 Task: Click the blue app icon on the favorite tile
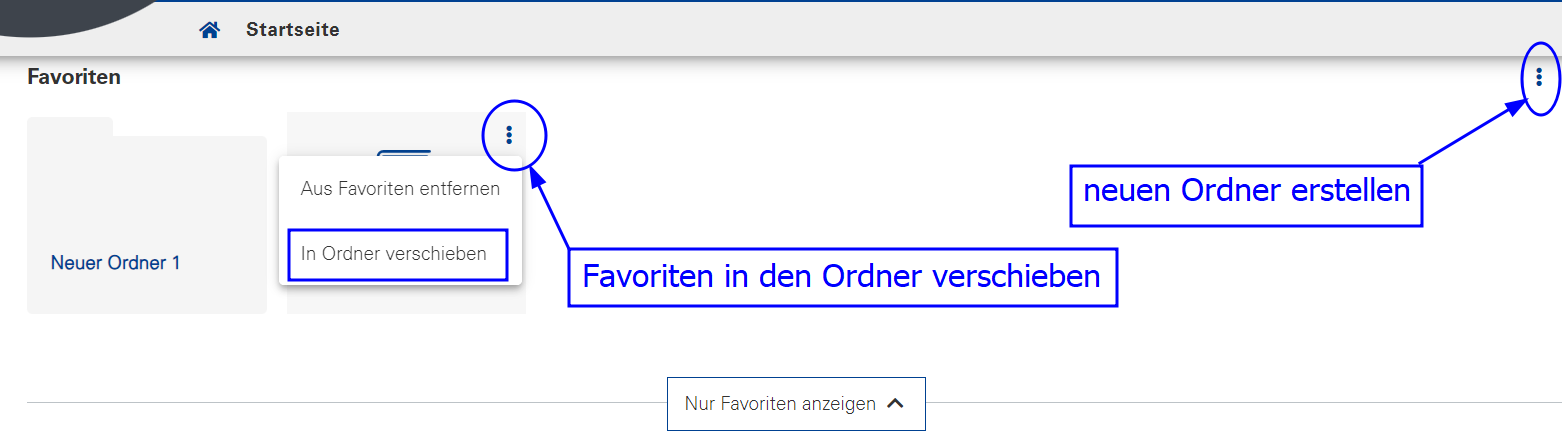coord(404,154)
